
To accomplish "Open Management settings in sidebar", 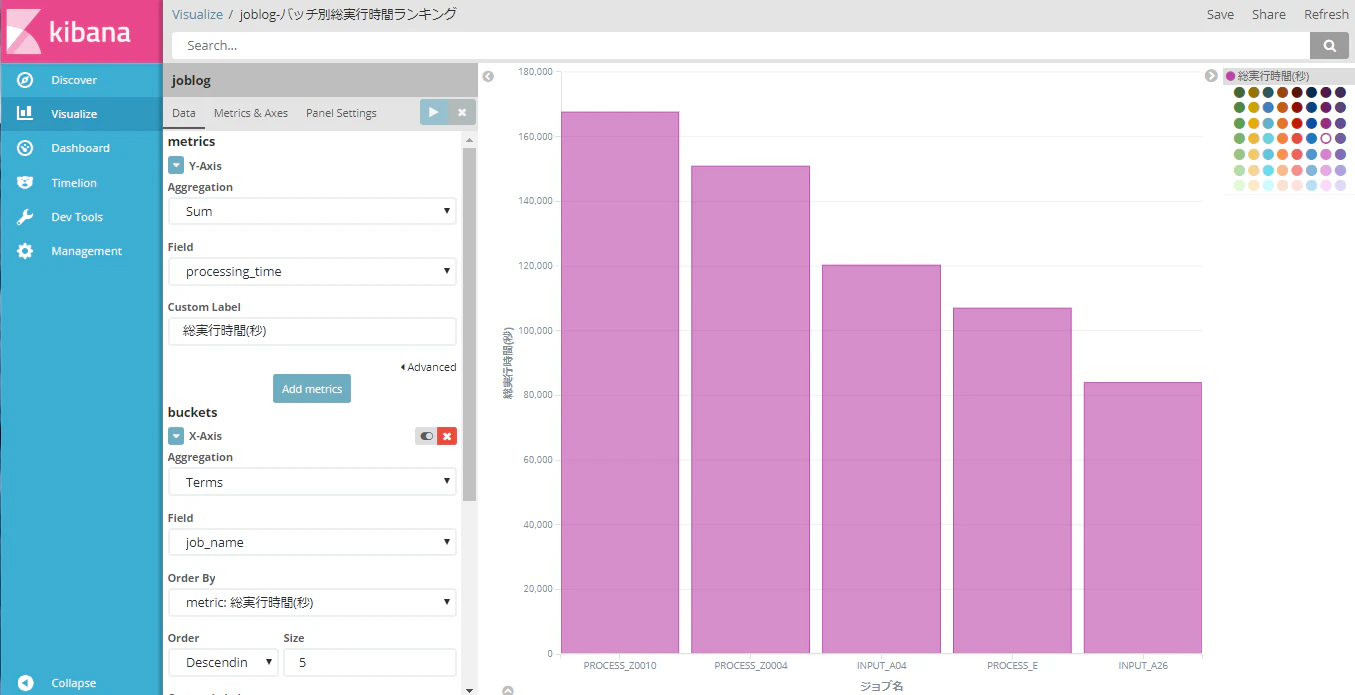I will tap(81, 251).
